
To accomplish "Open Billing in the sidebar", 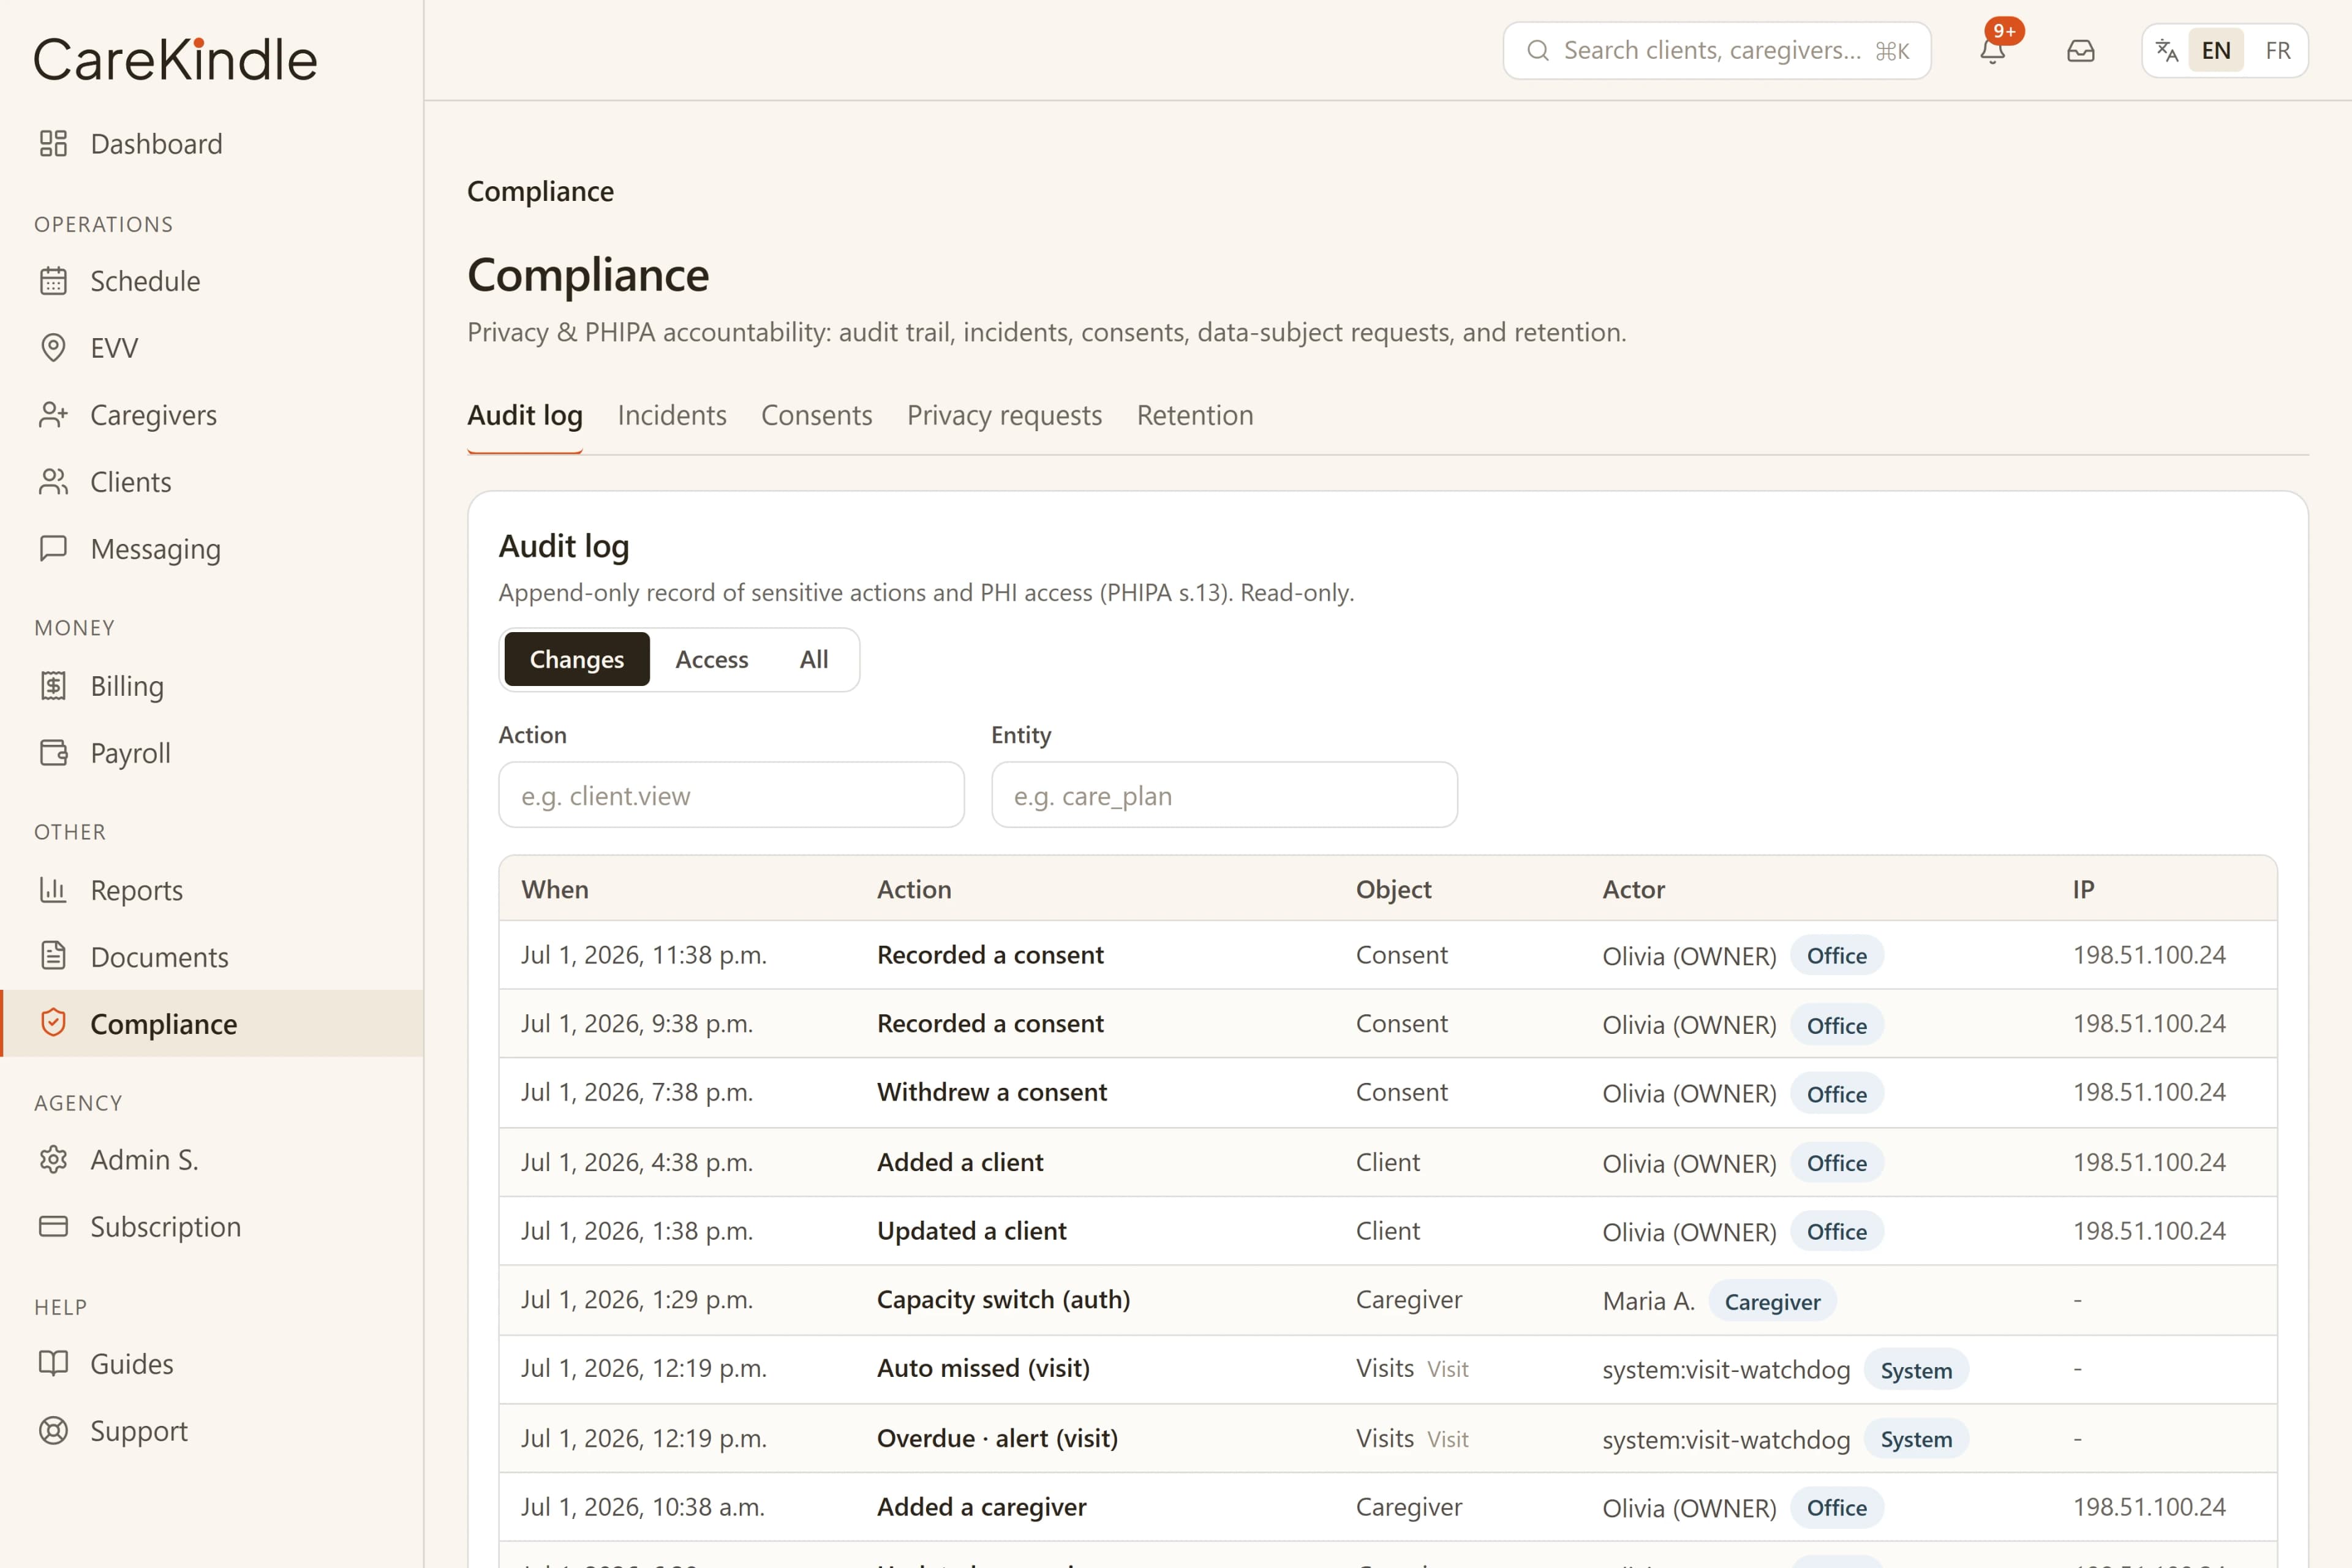I will pos(212,686).
